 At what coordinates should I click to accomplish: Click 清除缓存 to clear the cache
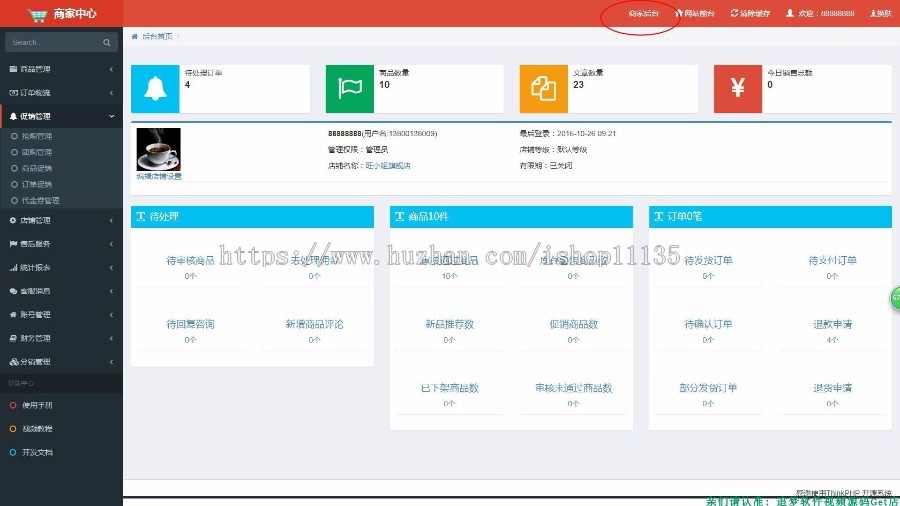[750, 14]
